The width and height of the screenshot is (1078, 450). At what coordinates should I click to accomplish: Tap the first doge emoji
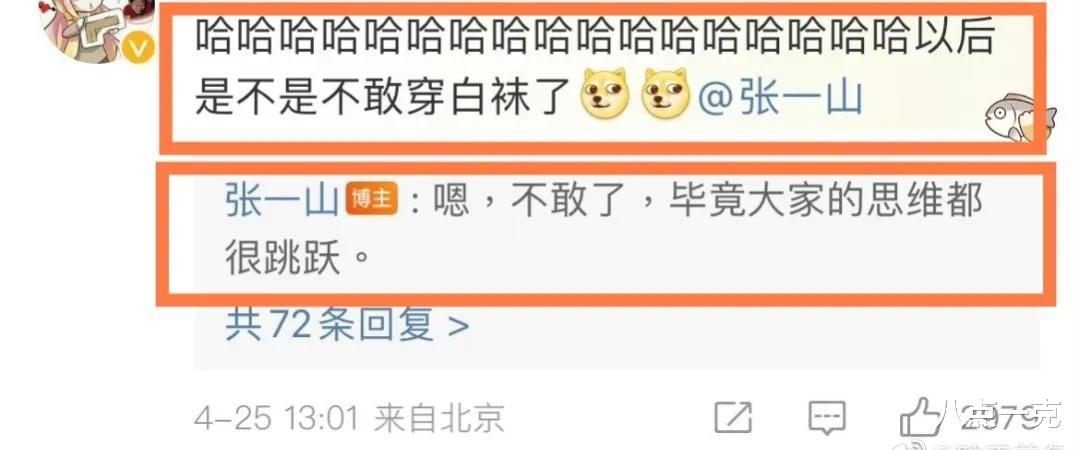click(605, 93)
